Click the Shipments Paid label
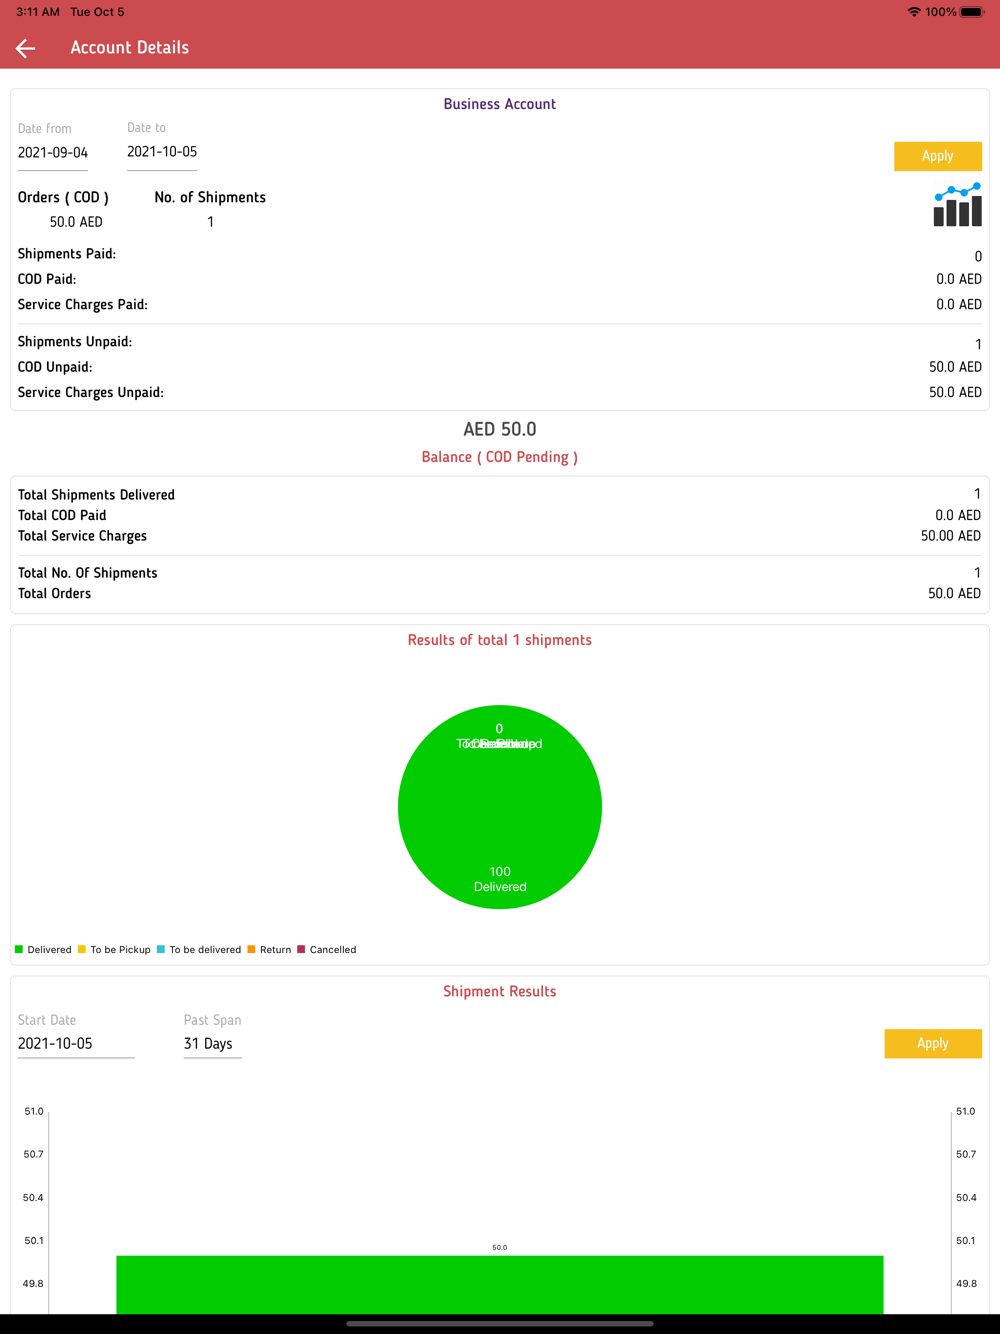The image size is (1000, 1334). (67, 254)
